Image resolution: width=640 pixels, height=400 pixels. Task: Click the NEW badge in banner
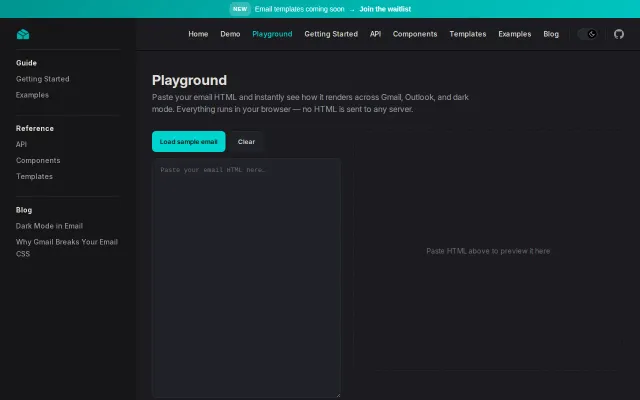pos(240,9)
